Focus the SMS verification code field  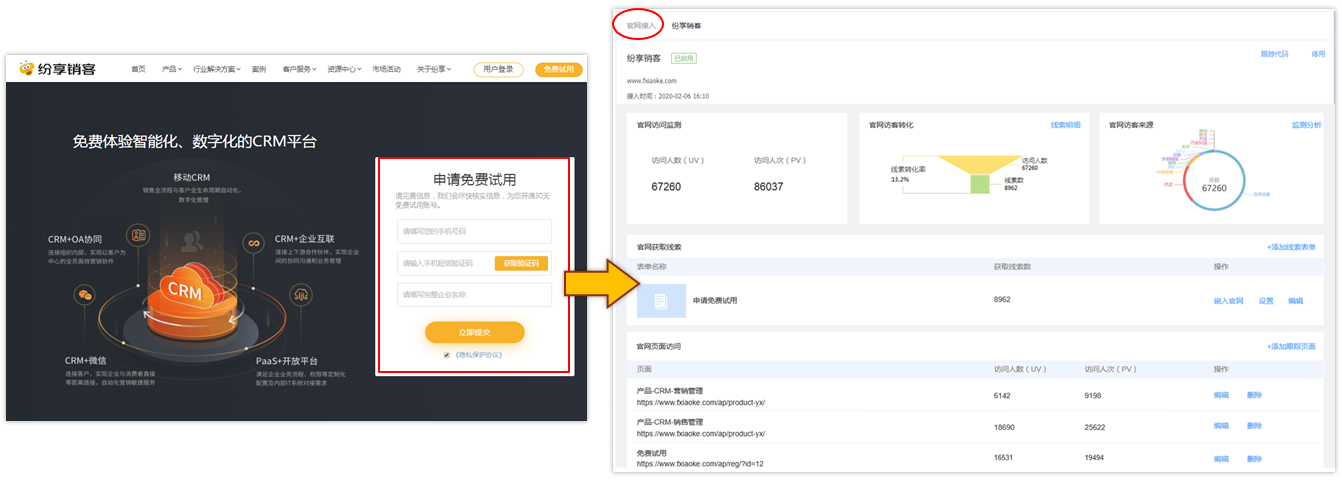(x=445, y=263)
